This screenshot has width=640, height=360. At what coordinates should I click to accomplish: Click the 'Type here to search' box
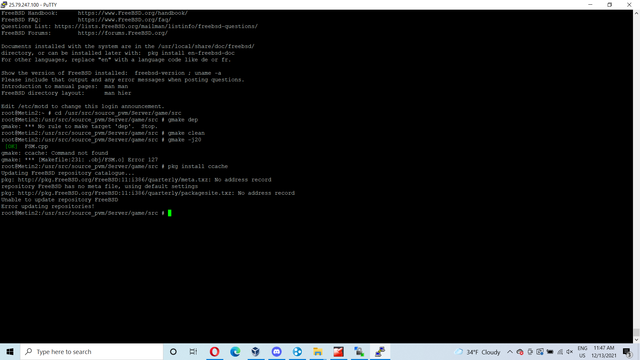pos(91,351)
